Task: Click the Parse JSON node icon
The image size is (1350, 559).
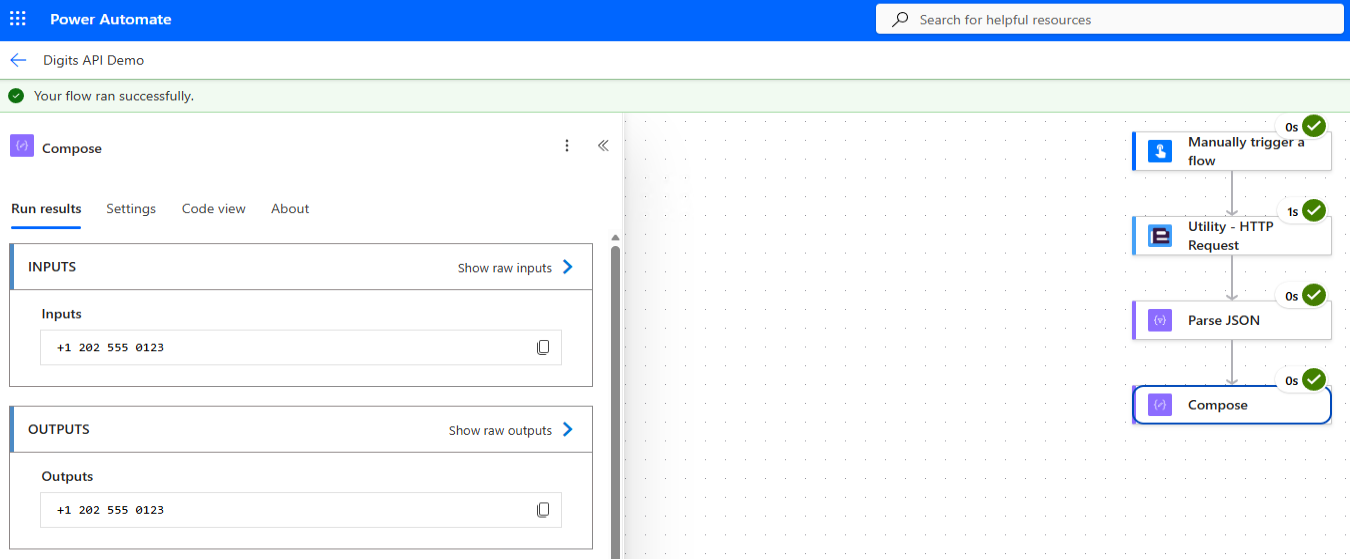Action: point(1160,321)
